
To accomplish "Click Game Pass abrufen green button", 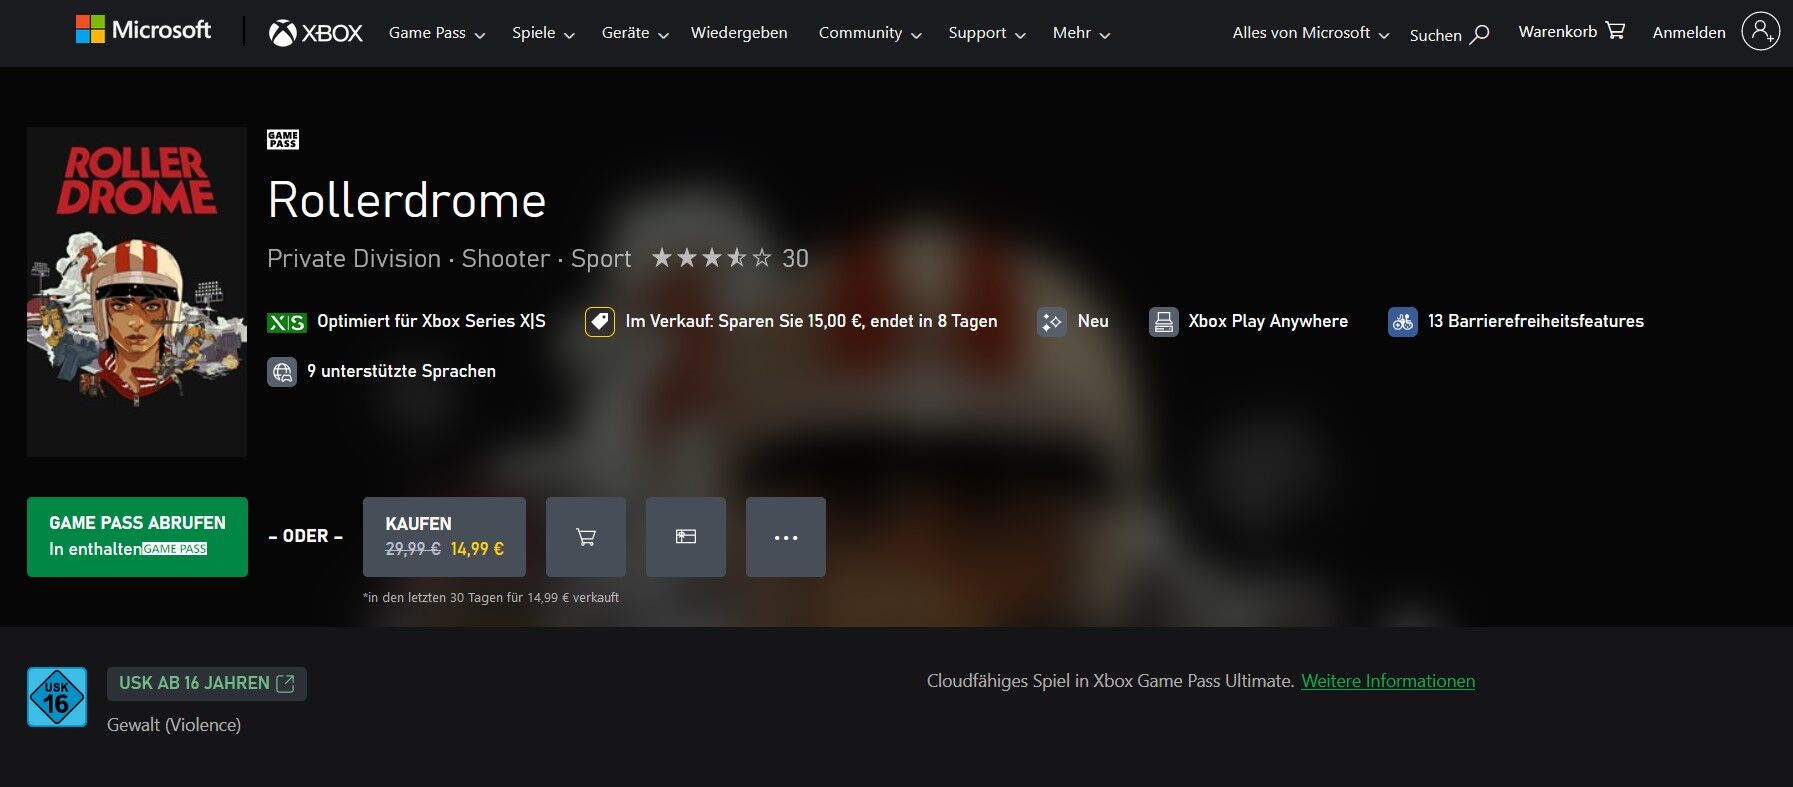I will (x=137, y=537).
